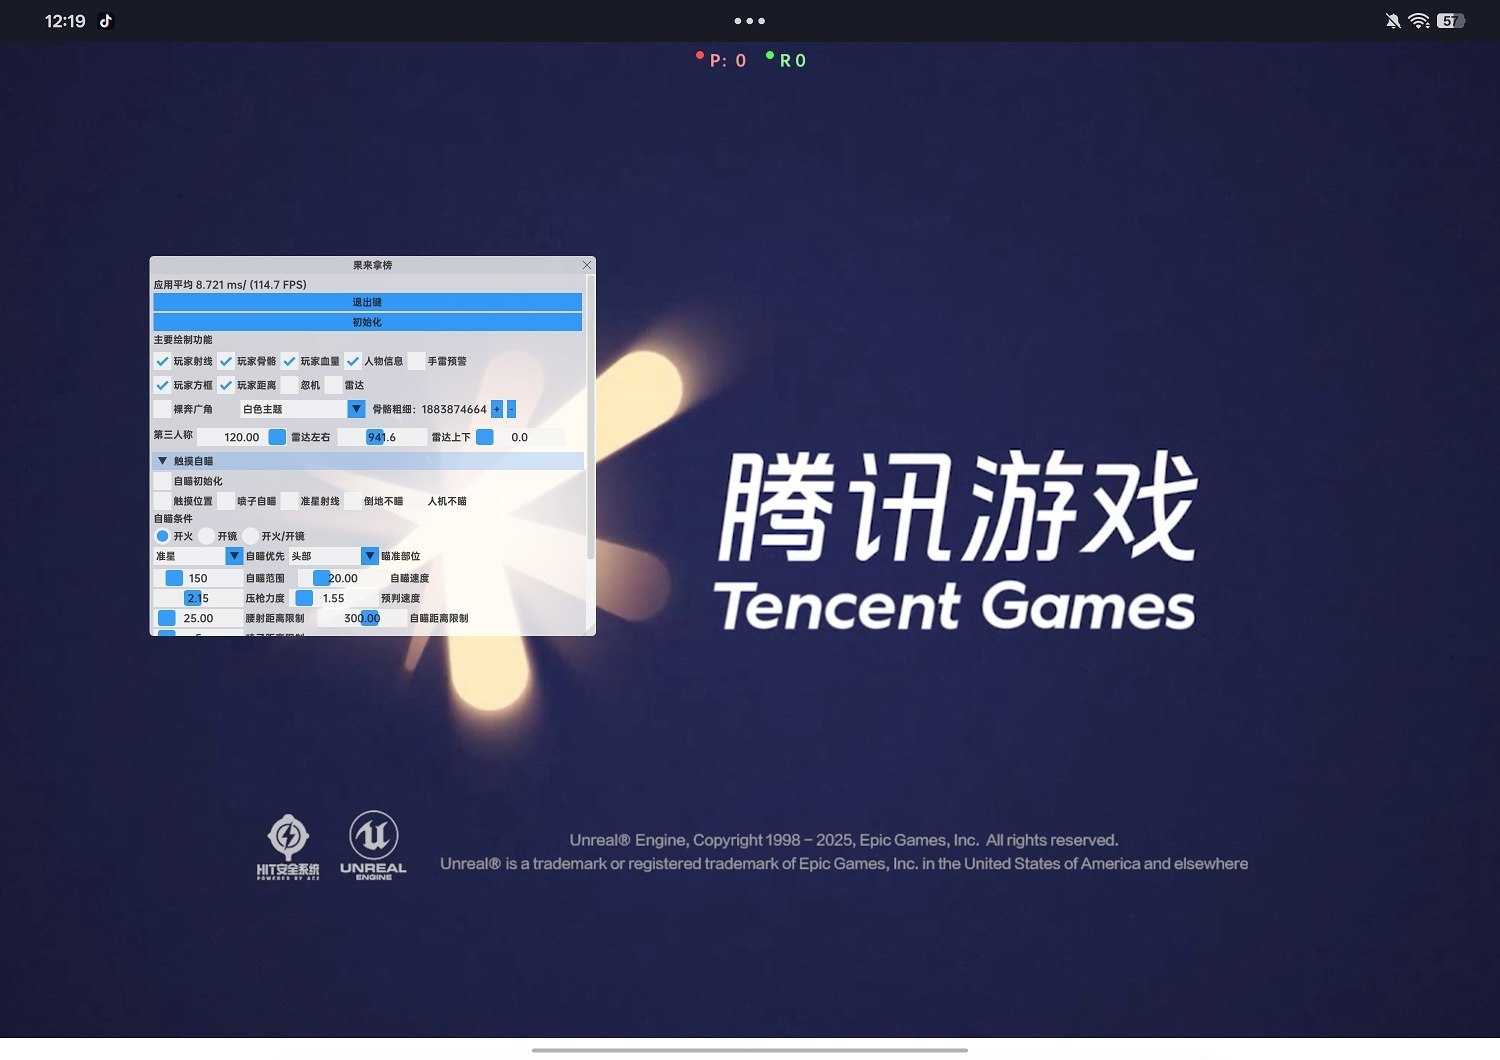
Task: Collapse the 触摸自瞄 section
Action: click(163, 461)
